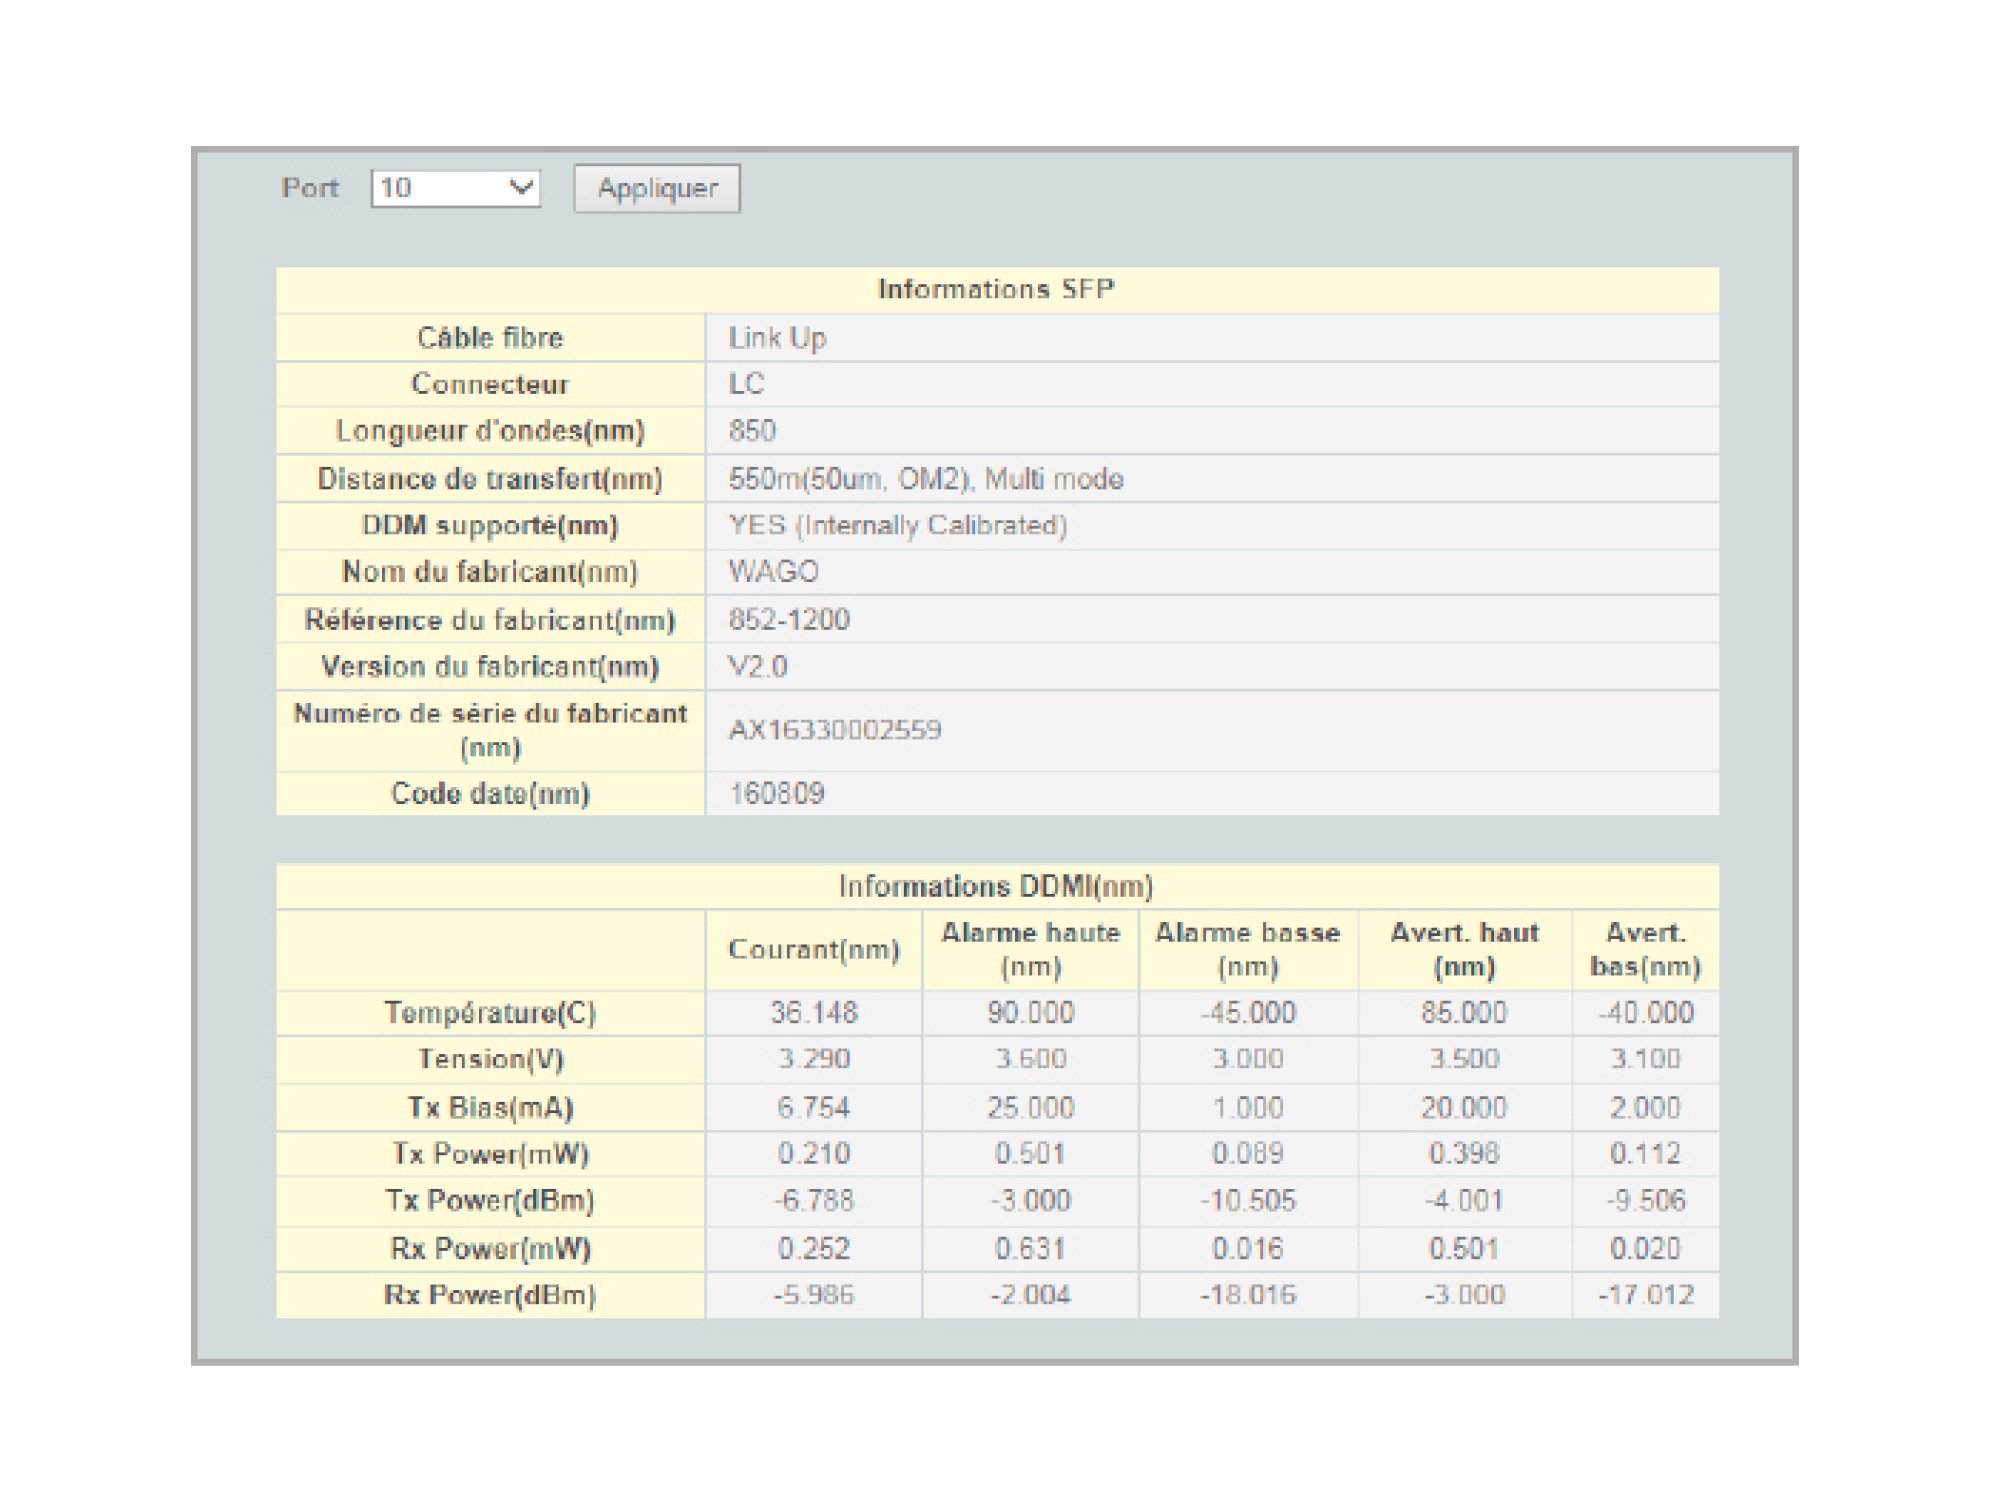Click the 'Rx Power(dBm)' row label
This screenshot has width=2000, height=1500.
point(491,1296)
